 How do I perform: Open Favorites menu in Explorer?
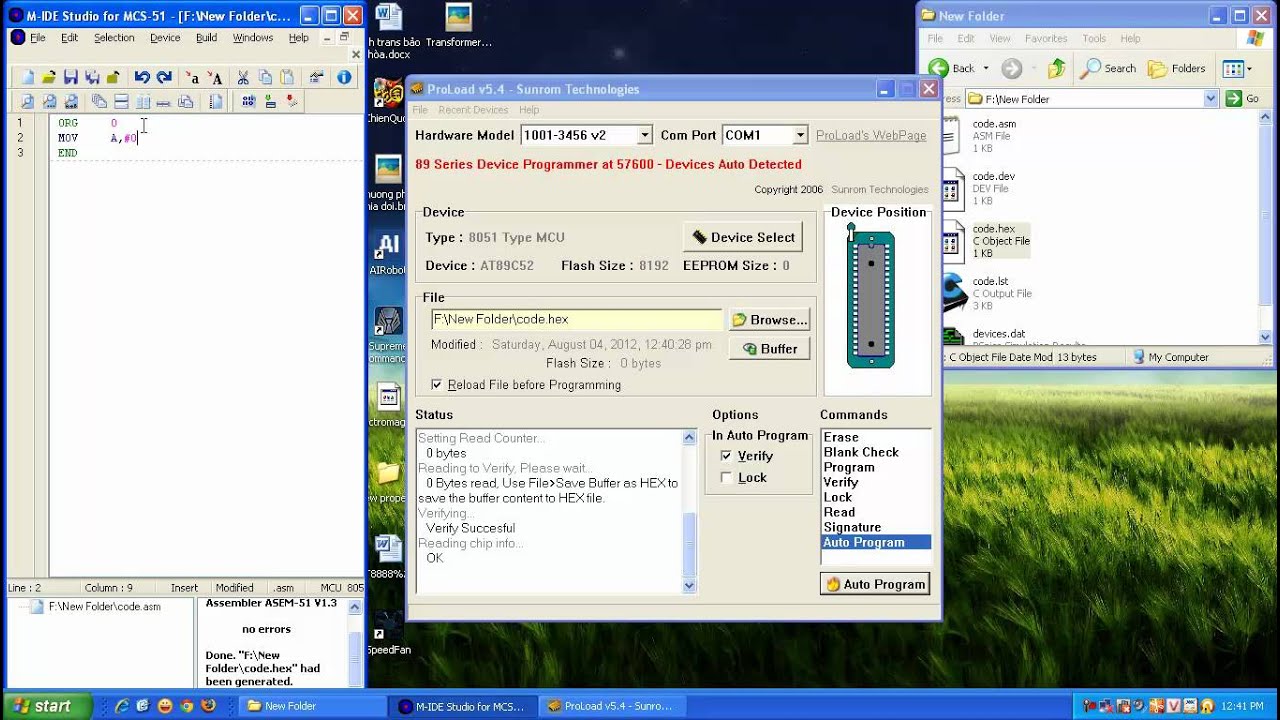pos(1046,38)
